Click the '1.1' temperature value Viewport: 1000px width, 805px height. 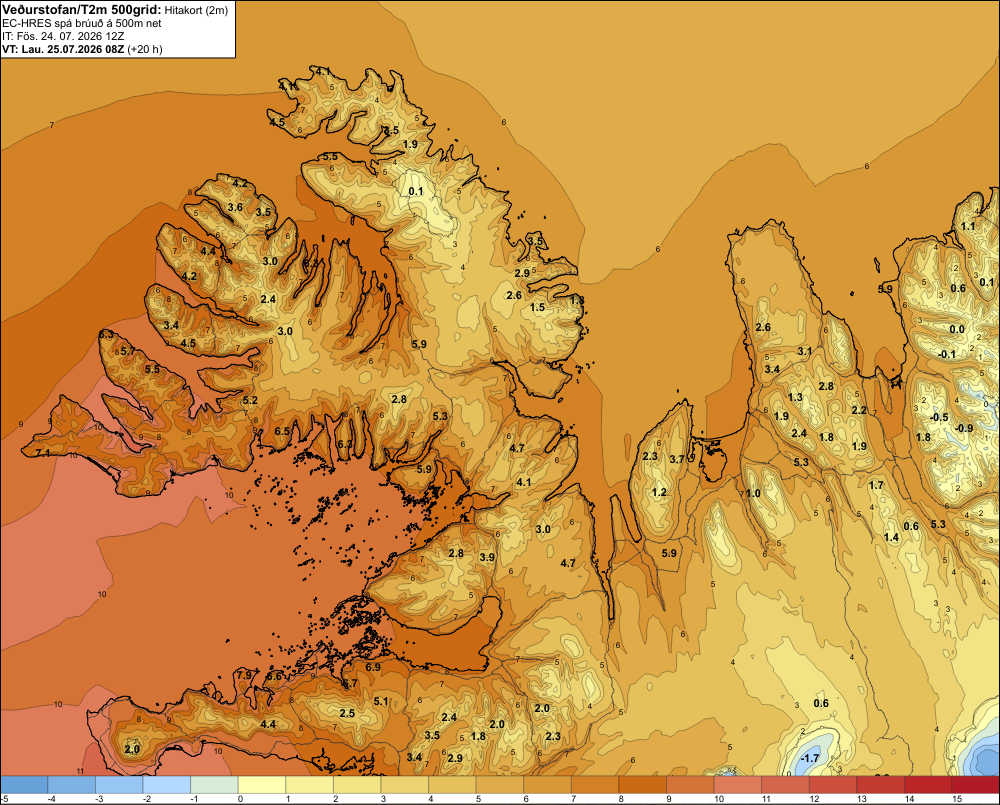[x=968, y=226]
